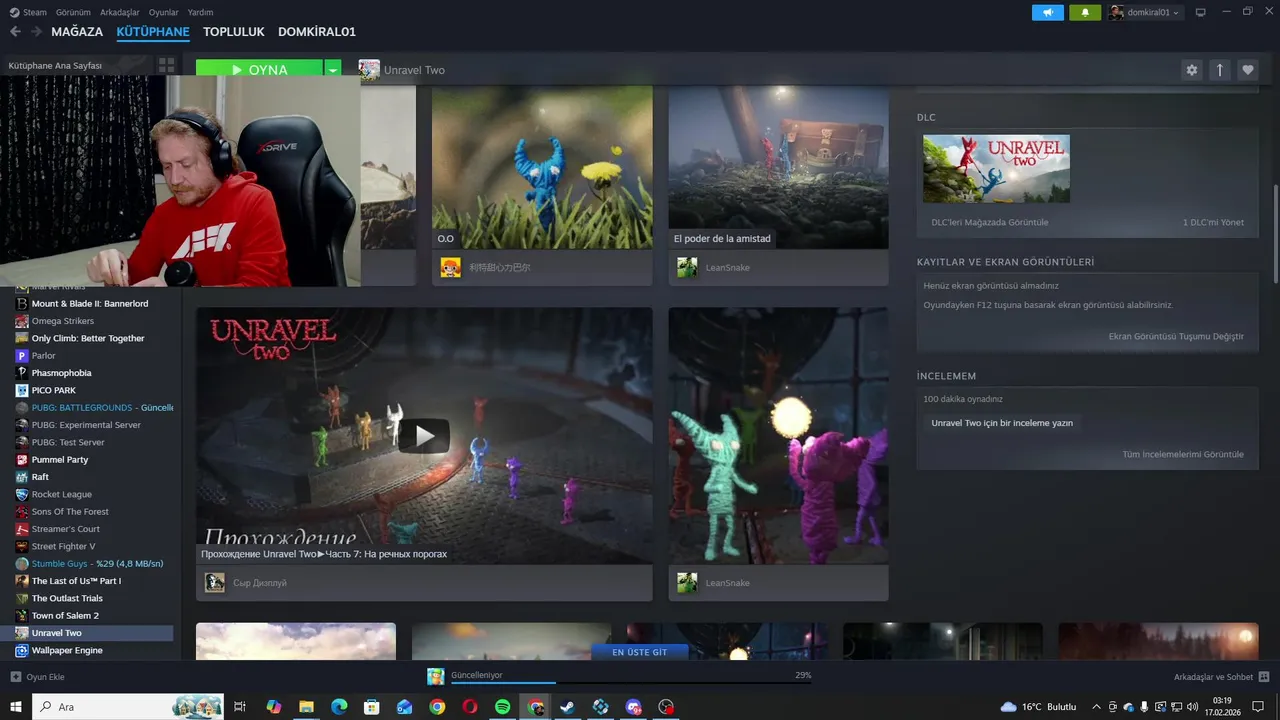Expand the arrow next to OYNA
Viewport: 1280px width, 720px height.
click(x=333, y=70)
